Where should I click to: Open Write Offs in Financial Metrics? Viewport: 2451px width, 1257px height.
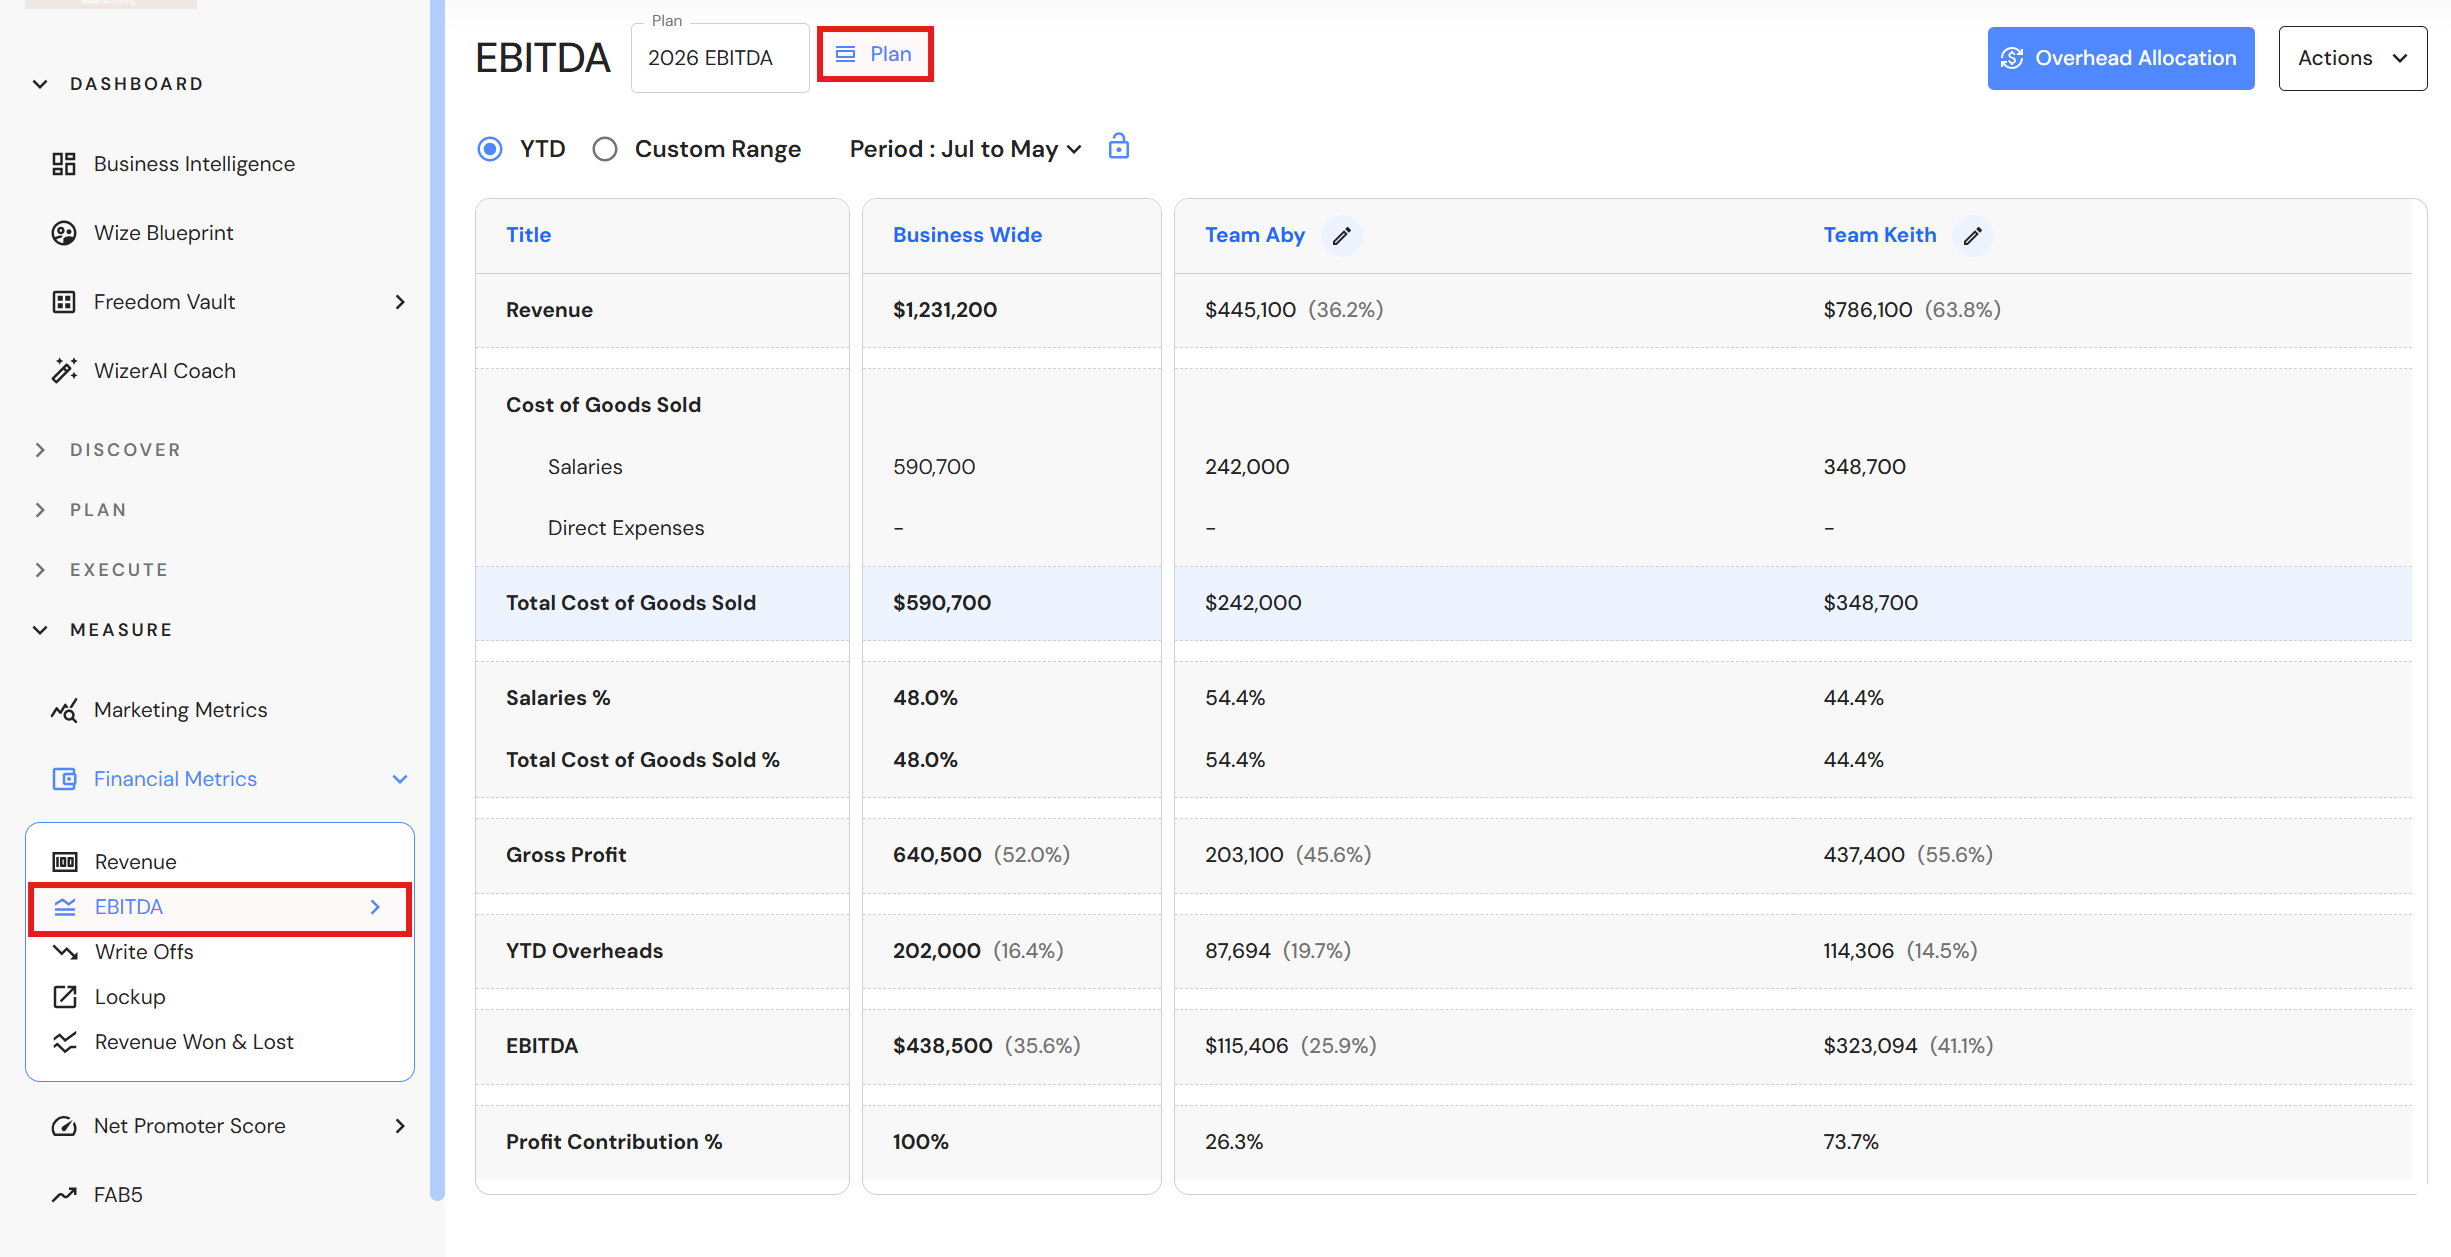[144, 952]
